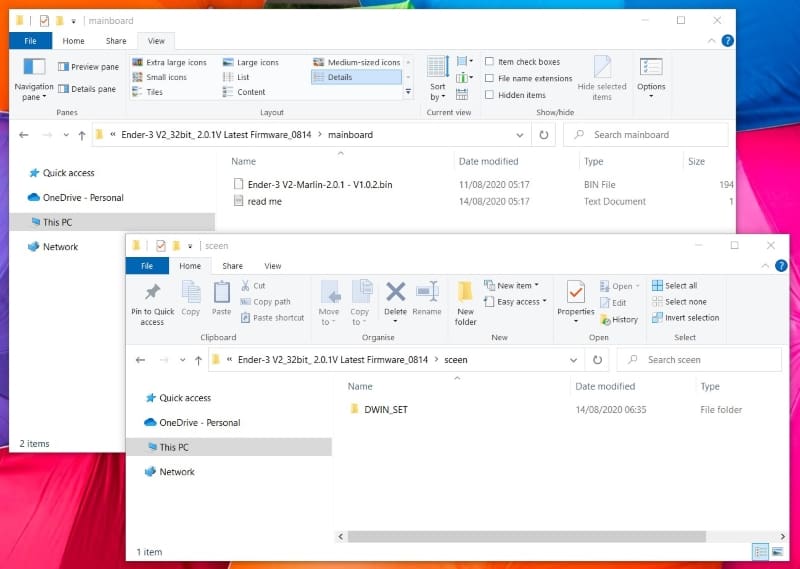Open Move to dropdown

tap(329, 304)
